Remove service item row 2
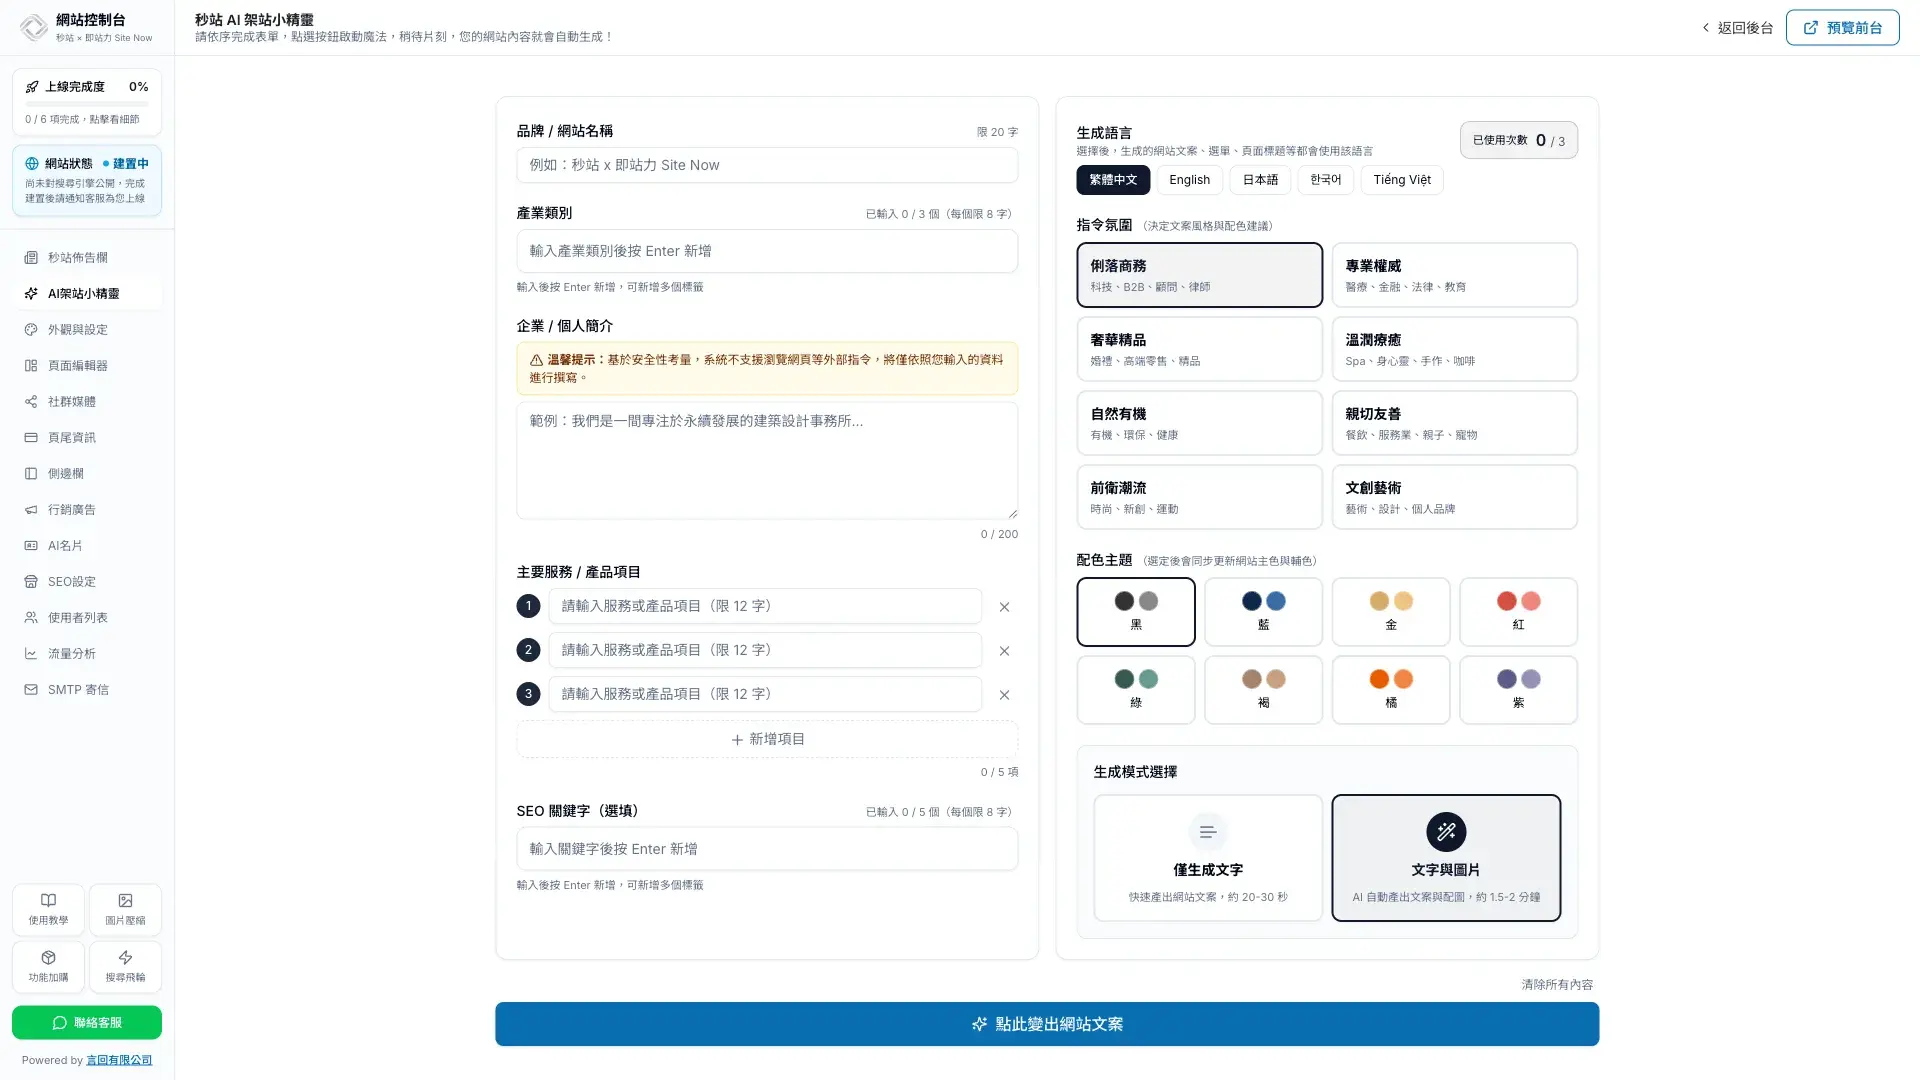This screenshot has height=1080, width=1920. pos(1004,651)
